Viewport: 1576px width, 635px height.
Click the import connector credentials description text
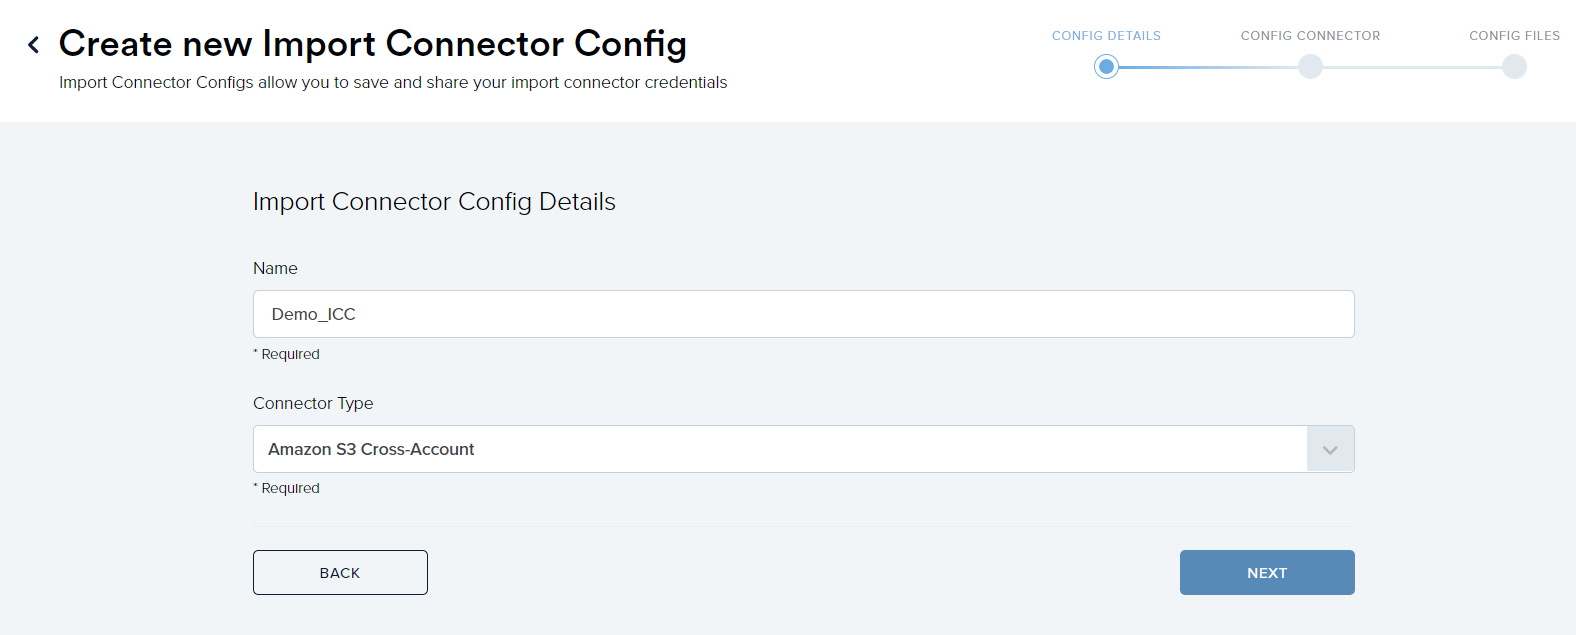(x=393, y=82)
